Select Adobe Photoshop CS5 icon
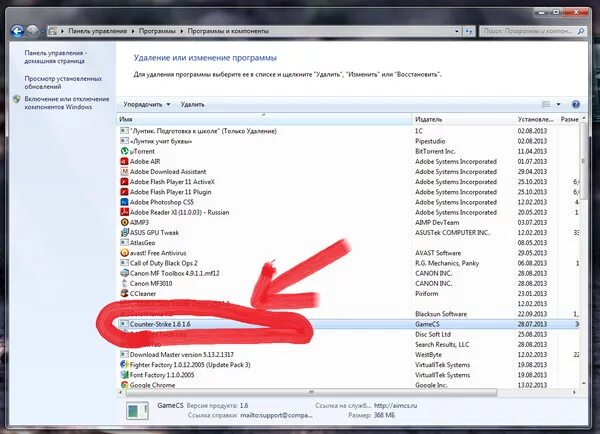Viewport: 600px width, 434px height. [124, 202]
